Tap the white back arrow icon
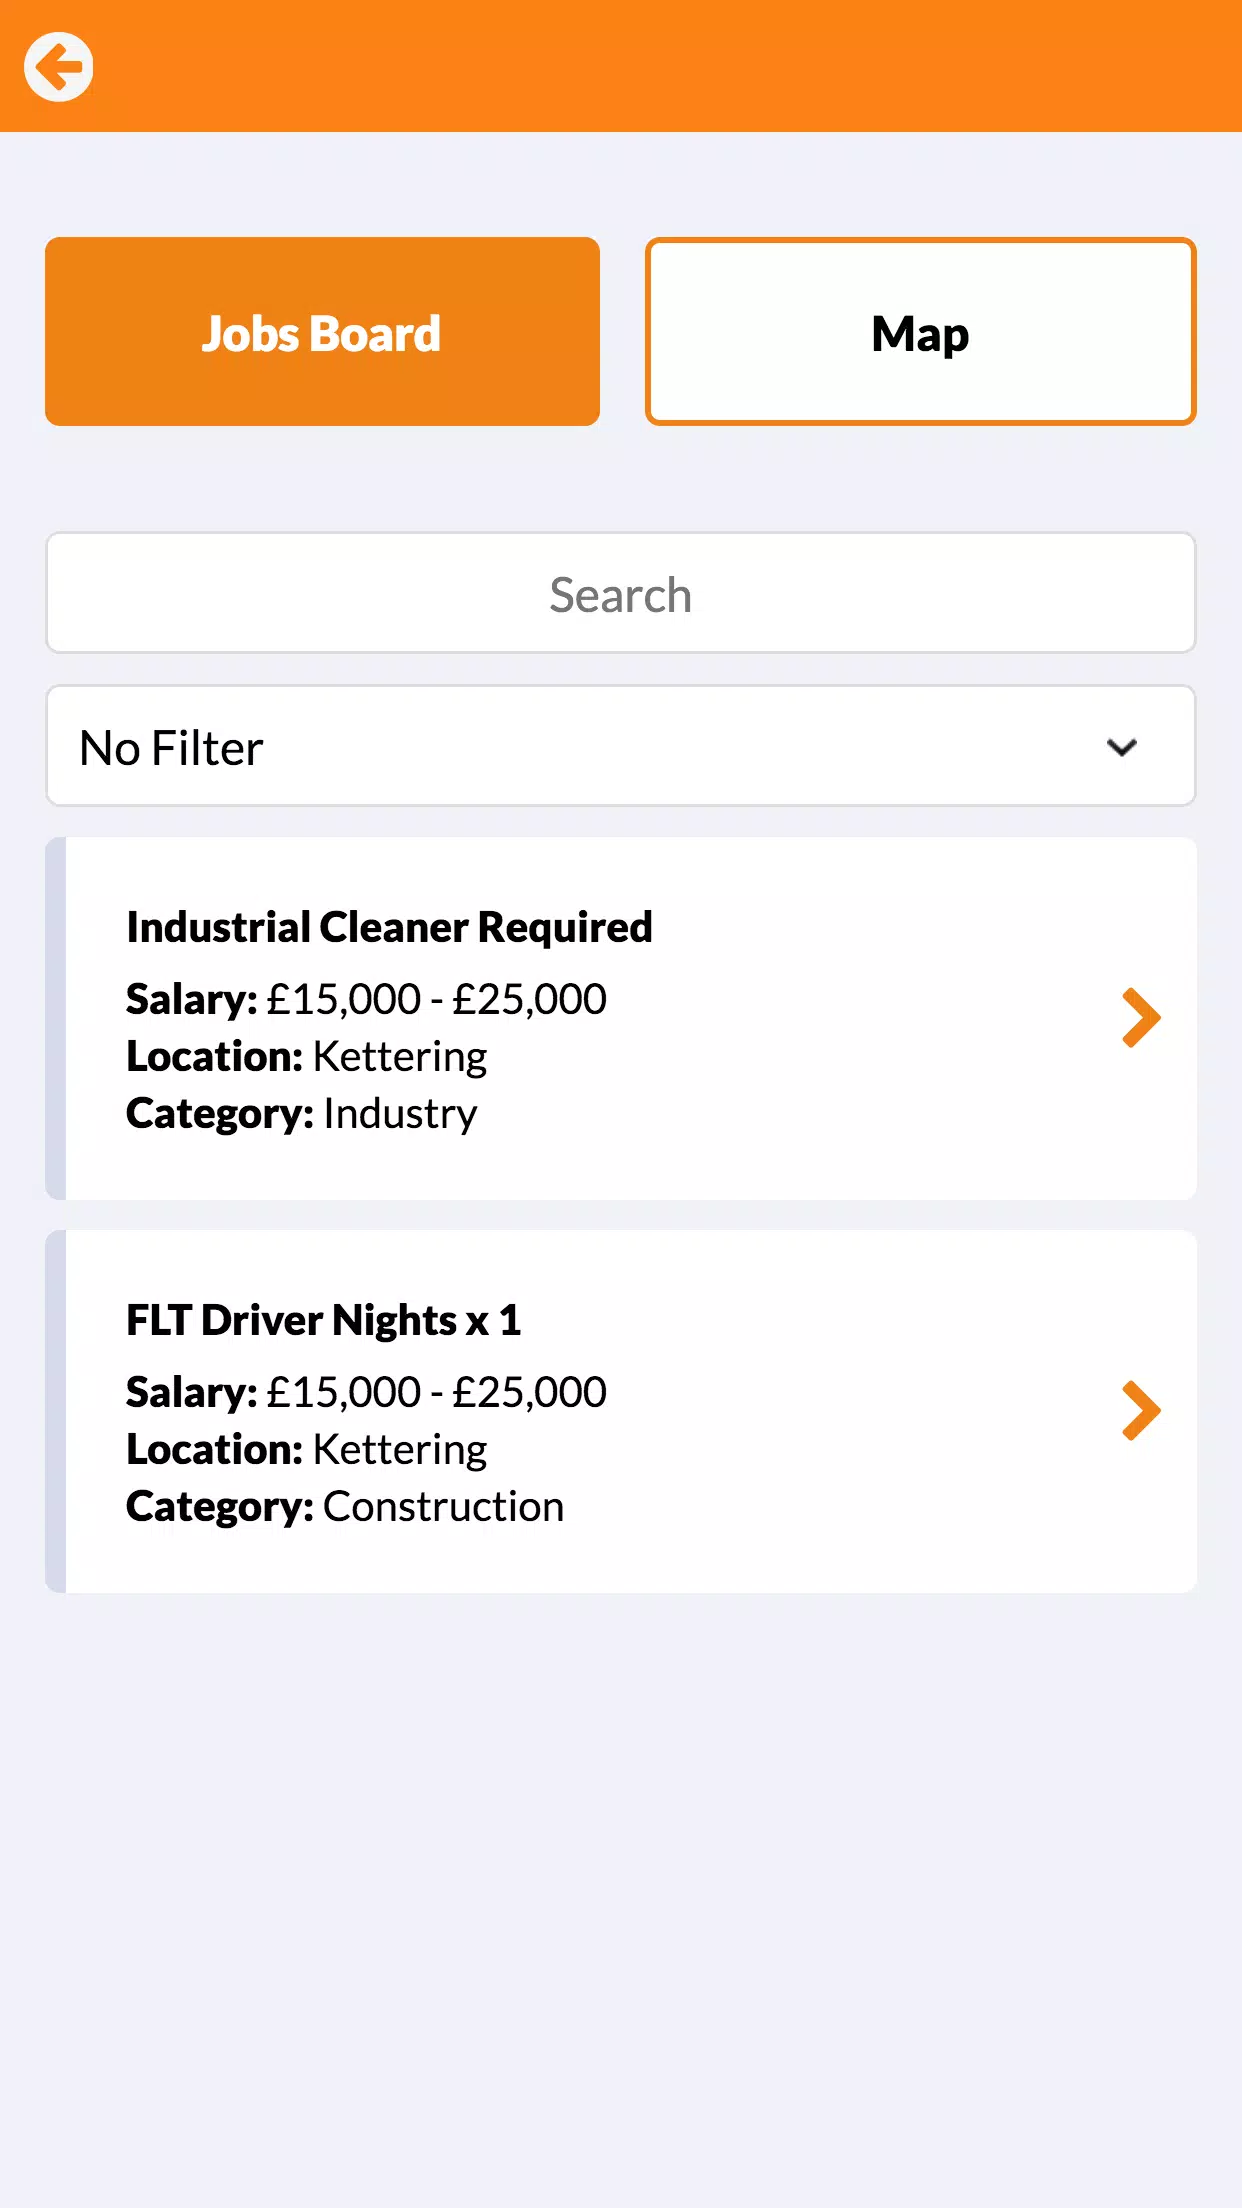The width and height of the screenshot is (1242, 2208). (x=59, y=67)
